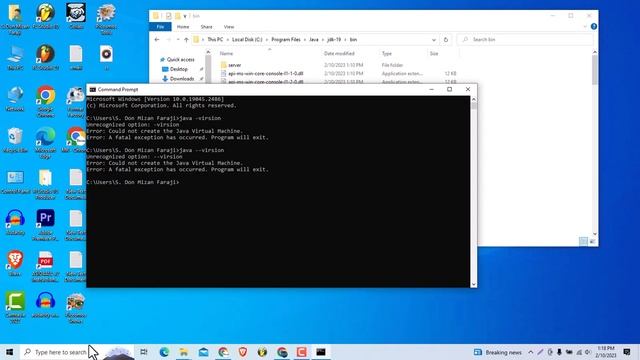Select the Audacity headphone icon beside Premiere Pro
Viewport: 640px width, 360px height.
pos(15,222)
